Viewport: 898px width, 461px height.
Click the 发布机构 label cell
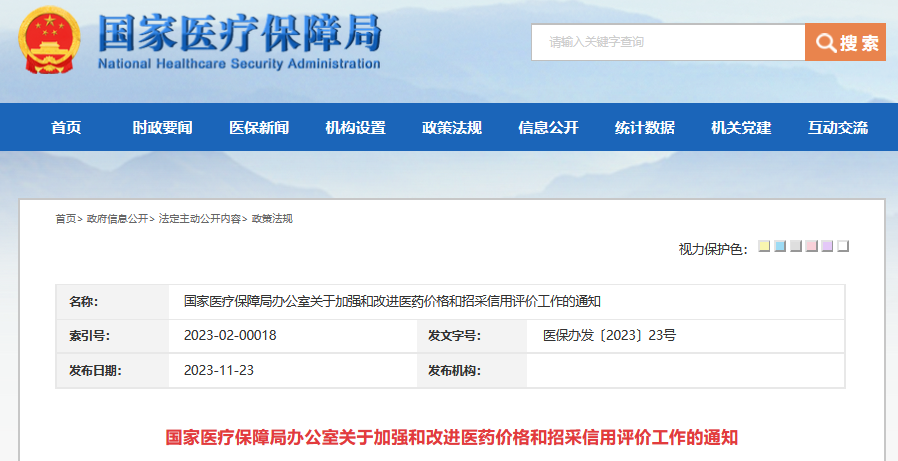tap(472, 371)
